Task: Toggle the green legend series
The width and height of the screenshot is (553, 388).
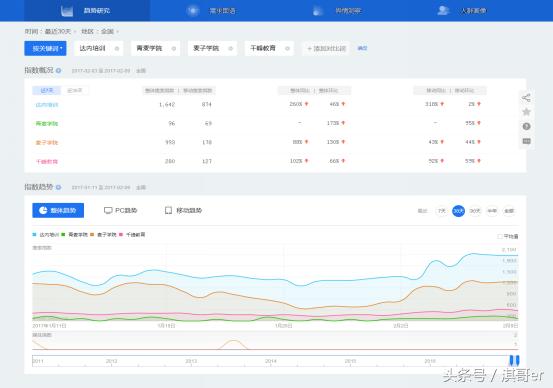Action: pos(74,235)
